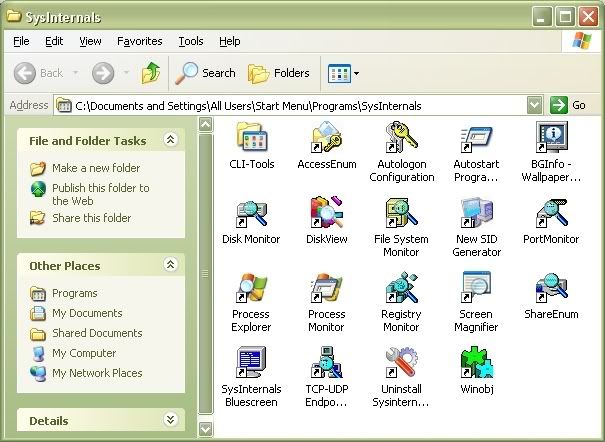
Task: Select the Autologon Configuration shortcut icon
Action: click(402, 137)
